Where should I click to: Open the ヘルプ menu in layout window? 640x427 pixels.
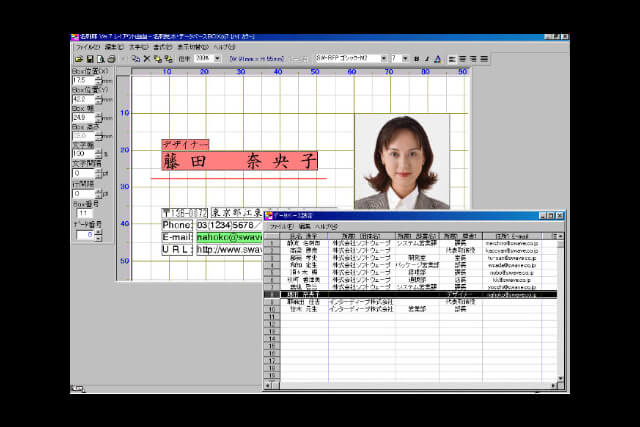[224, 47]
